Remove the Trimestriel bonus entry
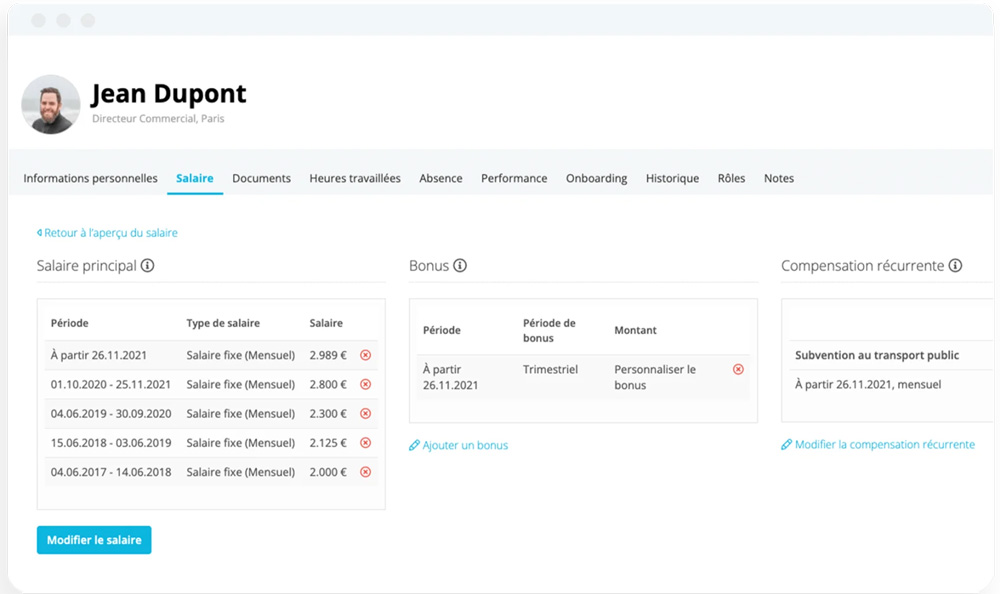Image resolution: width=1000 pixels, height=594 pixels. point(738,369)
